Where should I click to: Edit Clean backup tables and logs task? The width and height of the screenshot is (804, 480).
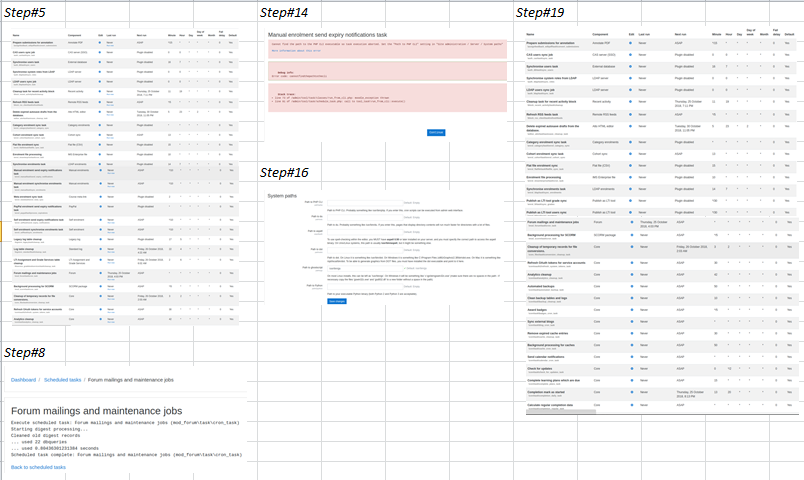pyautogui.click(x=632, y=298)
